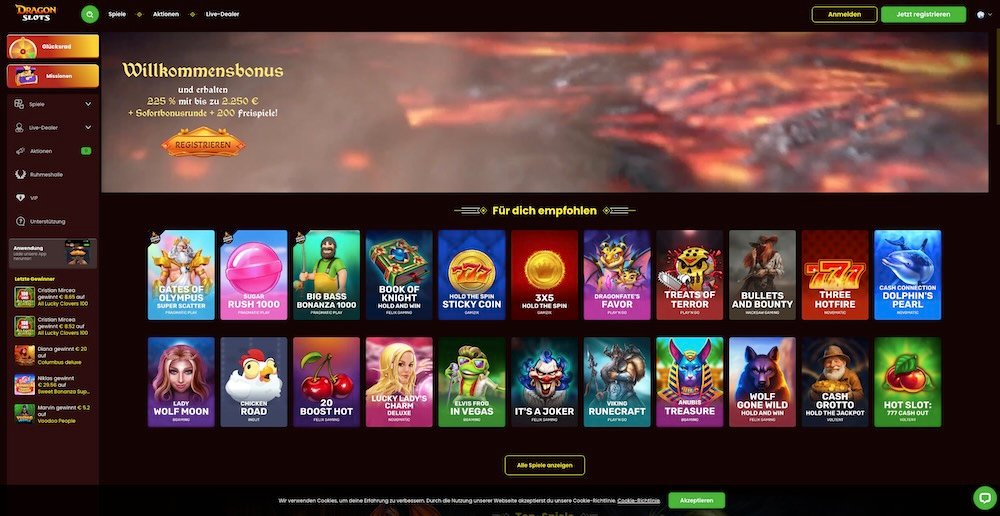
Task: Open Aktionen in top navigation
Action: point(166,14)
